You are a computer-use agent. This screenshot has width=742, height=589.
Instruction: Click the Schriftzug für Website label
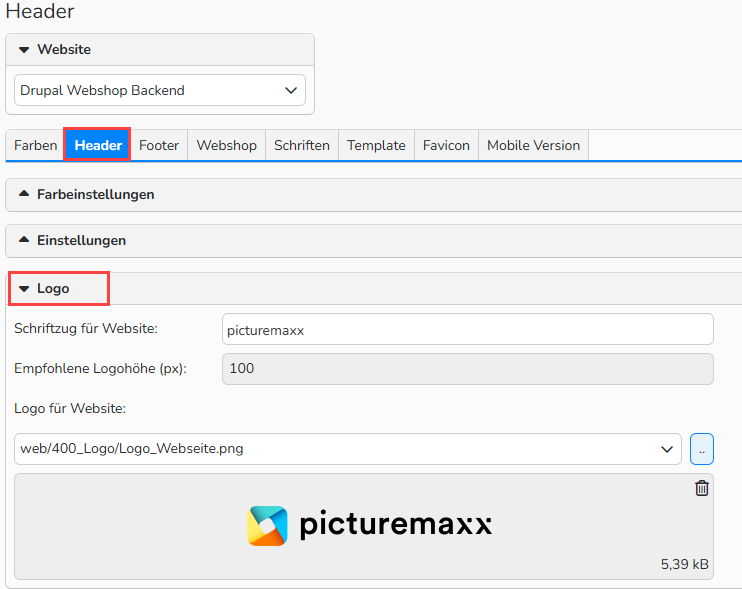click(86, 328)
